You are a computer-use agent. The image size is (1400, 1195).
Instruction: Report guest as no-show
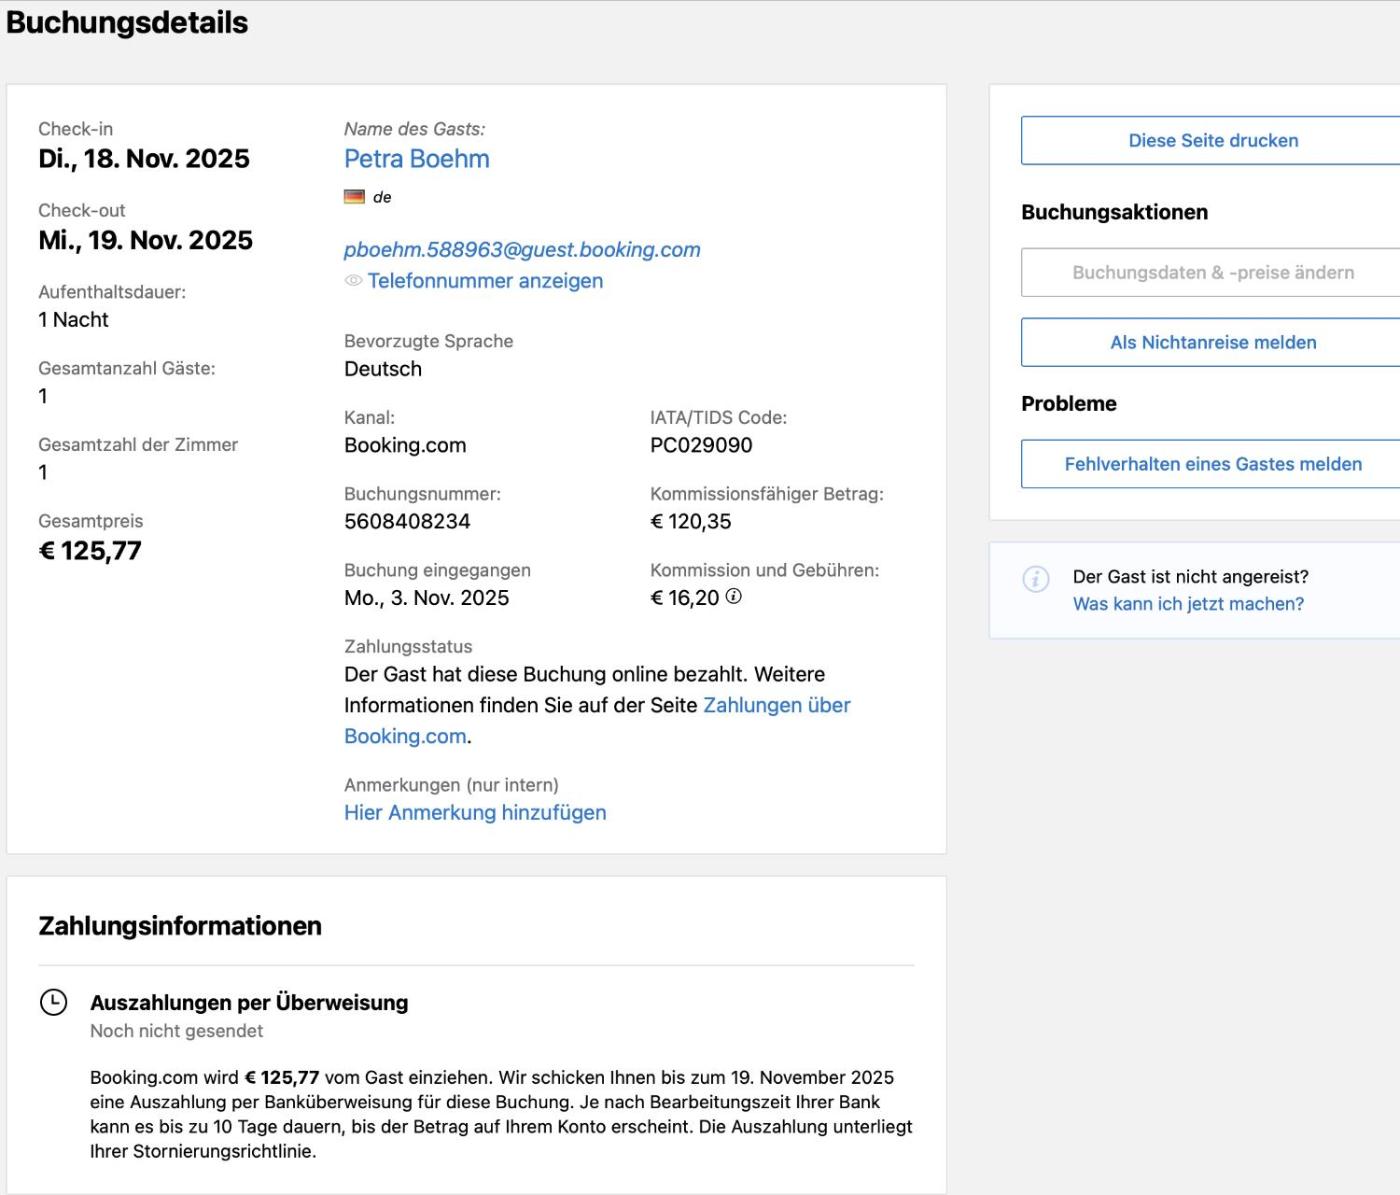click(1212, 343)
